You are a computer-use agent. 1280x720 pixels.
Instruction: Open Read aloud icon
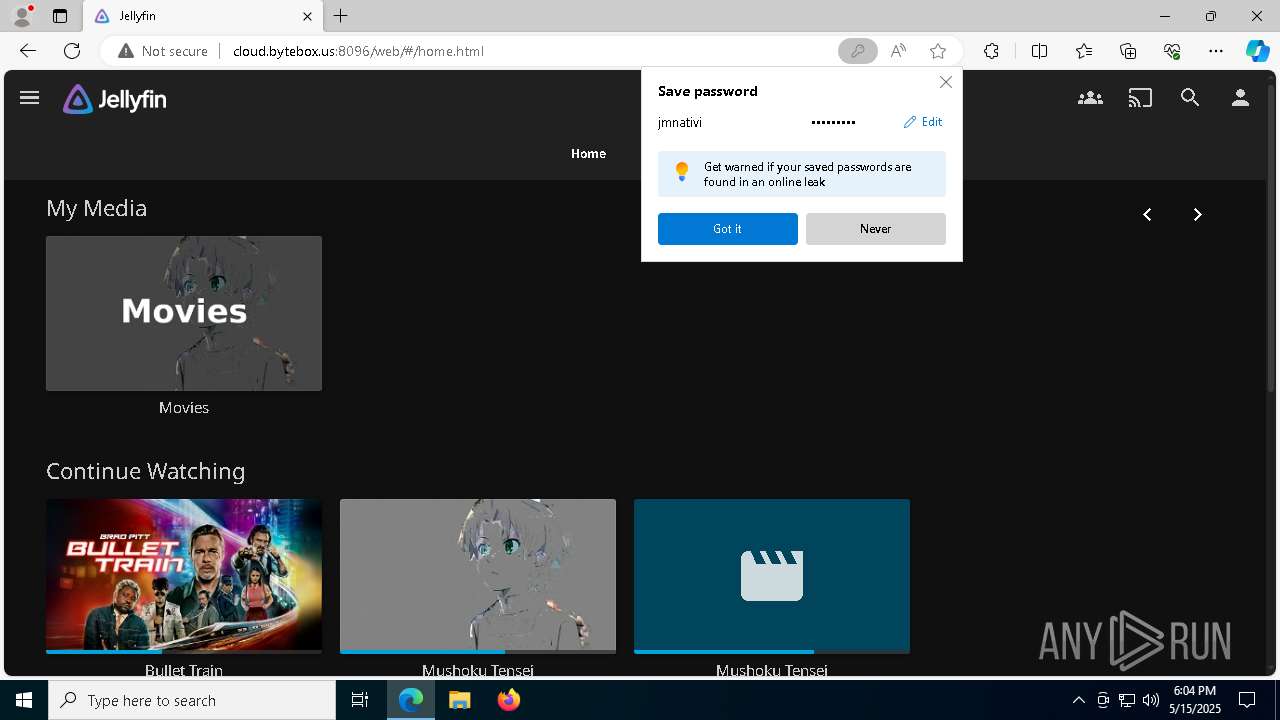898,51
